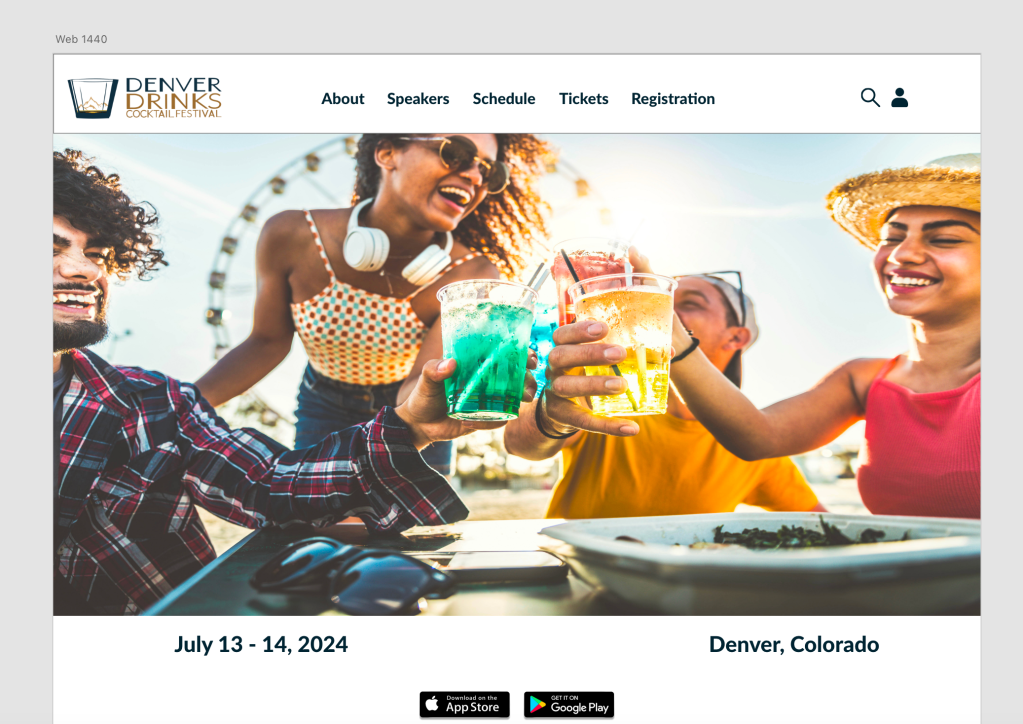Click the Denver Drinks logo wordmark
Viewport: 1023px width, 724px height.
click(174, 98)
